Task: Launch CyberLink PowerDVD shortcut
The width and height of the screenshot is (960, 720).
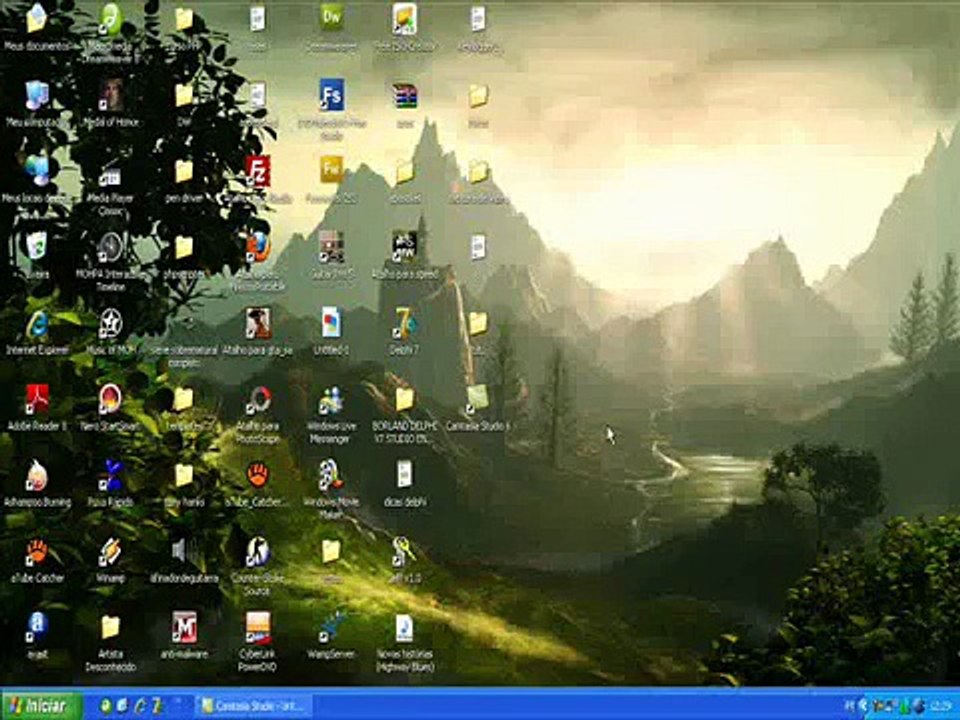Action: [x=258, y=627]
